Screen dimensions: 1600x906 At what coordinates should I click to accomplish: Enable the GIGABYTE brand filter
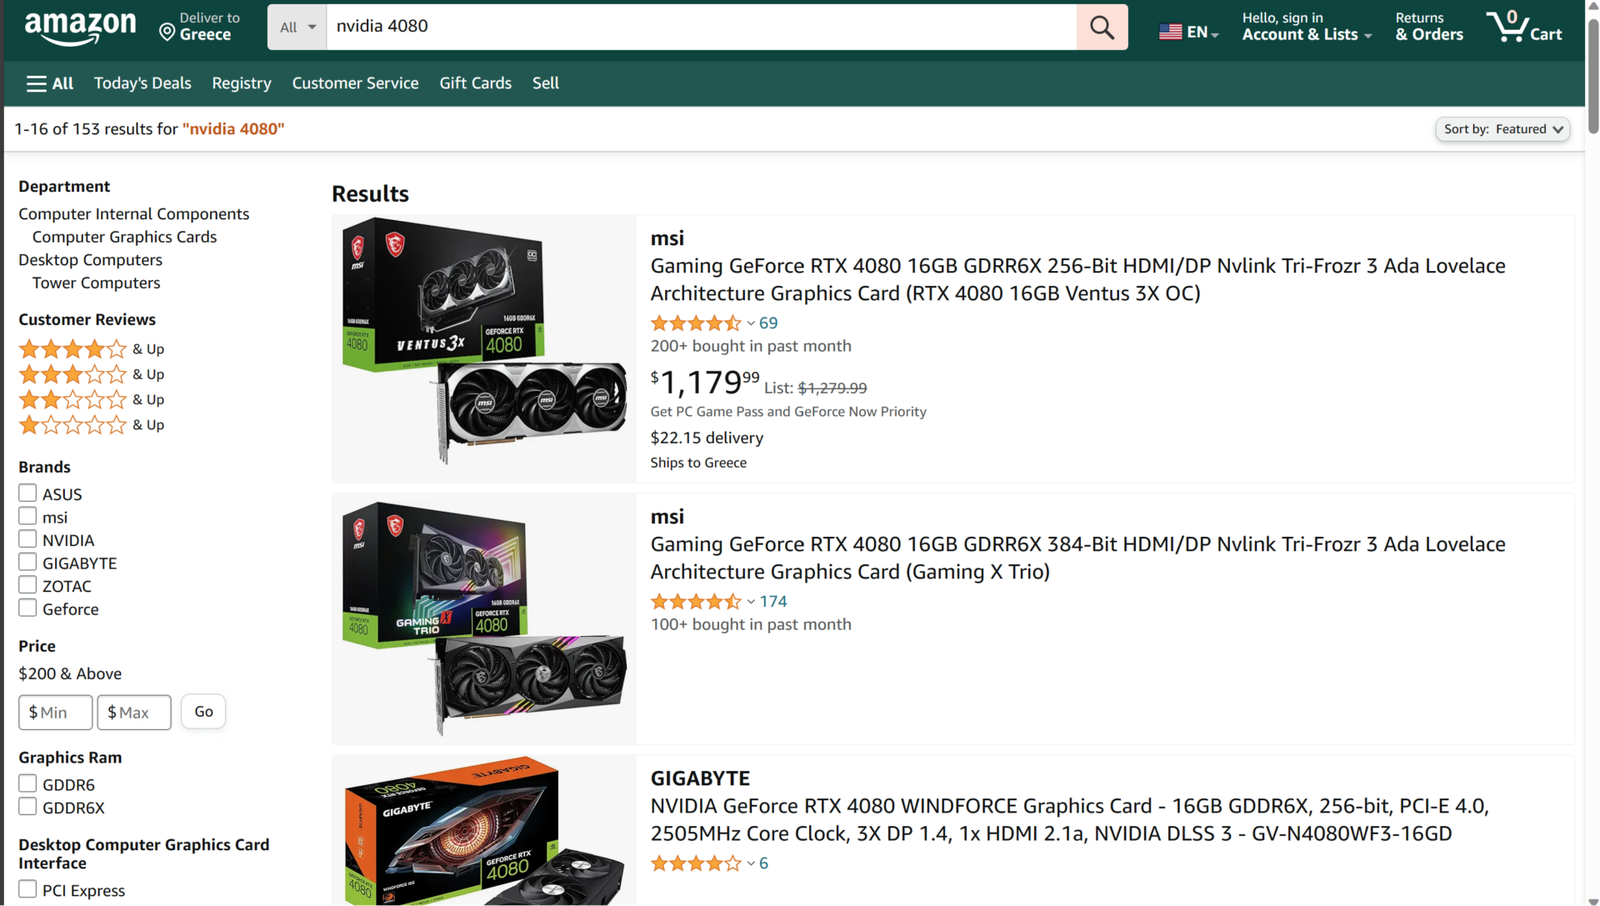tap(28, 562)
